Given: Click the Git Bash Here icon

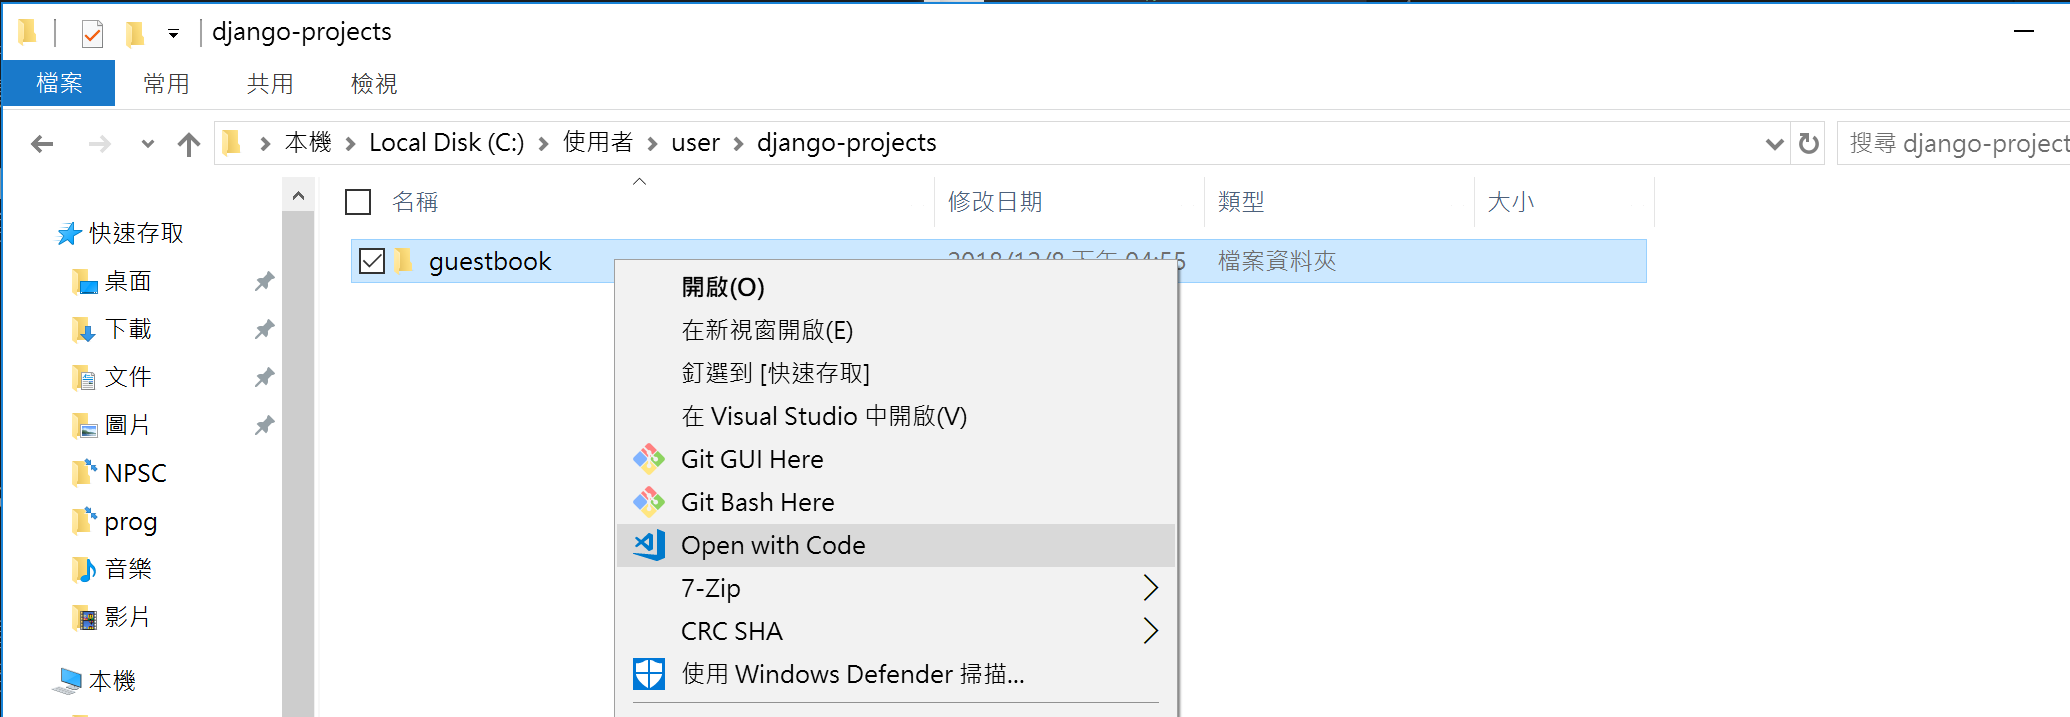Looking at the screenshot, I should [x=649, y=502].
